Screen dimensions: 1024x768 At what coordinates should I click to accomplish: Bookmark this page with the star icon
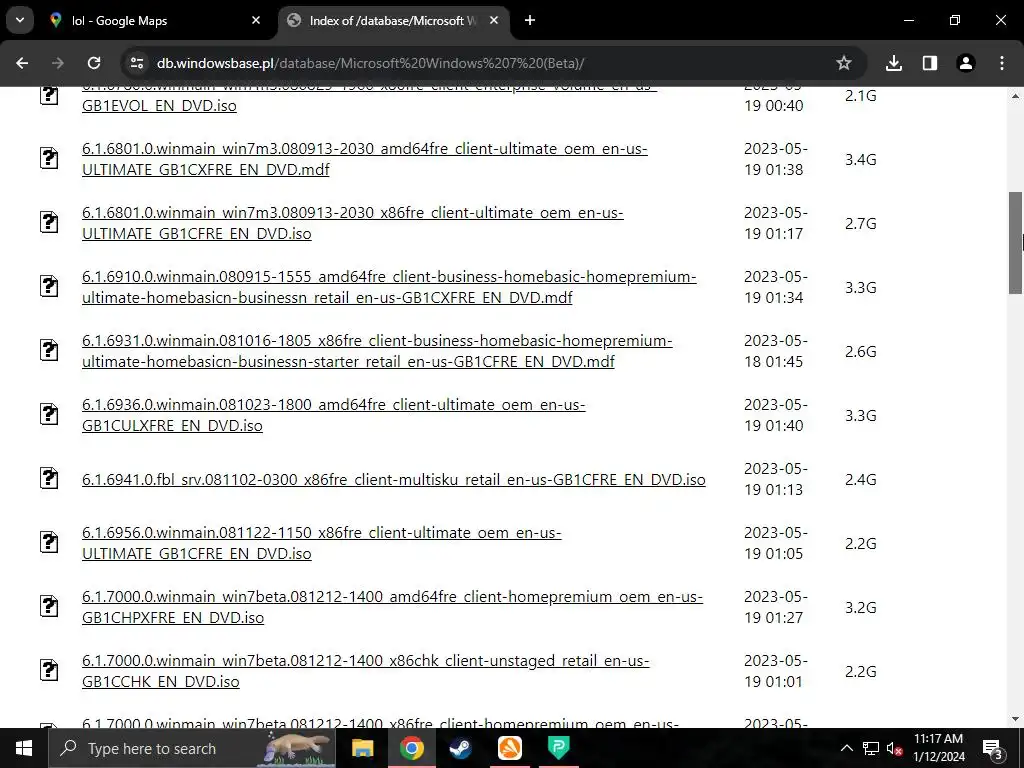pos(844,63)
